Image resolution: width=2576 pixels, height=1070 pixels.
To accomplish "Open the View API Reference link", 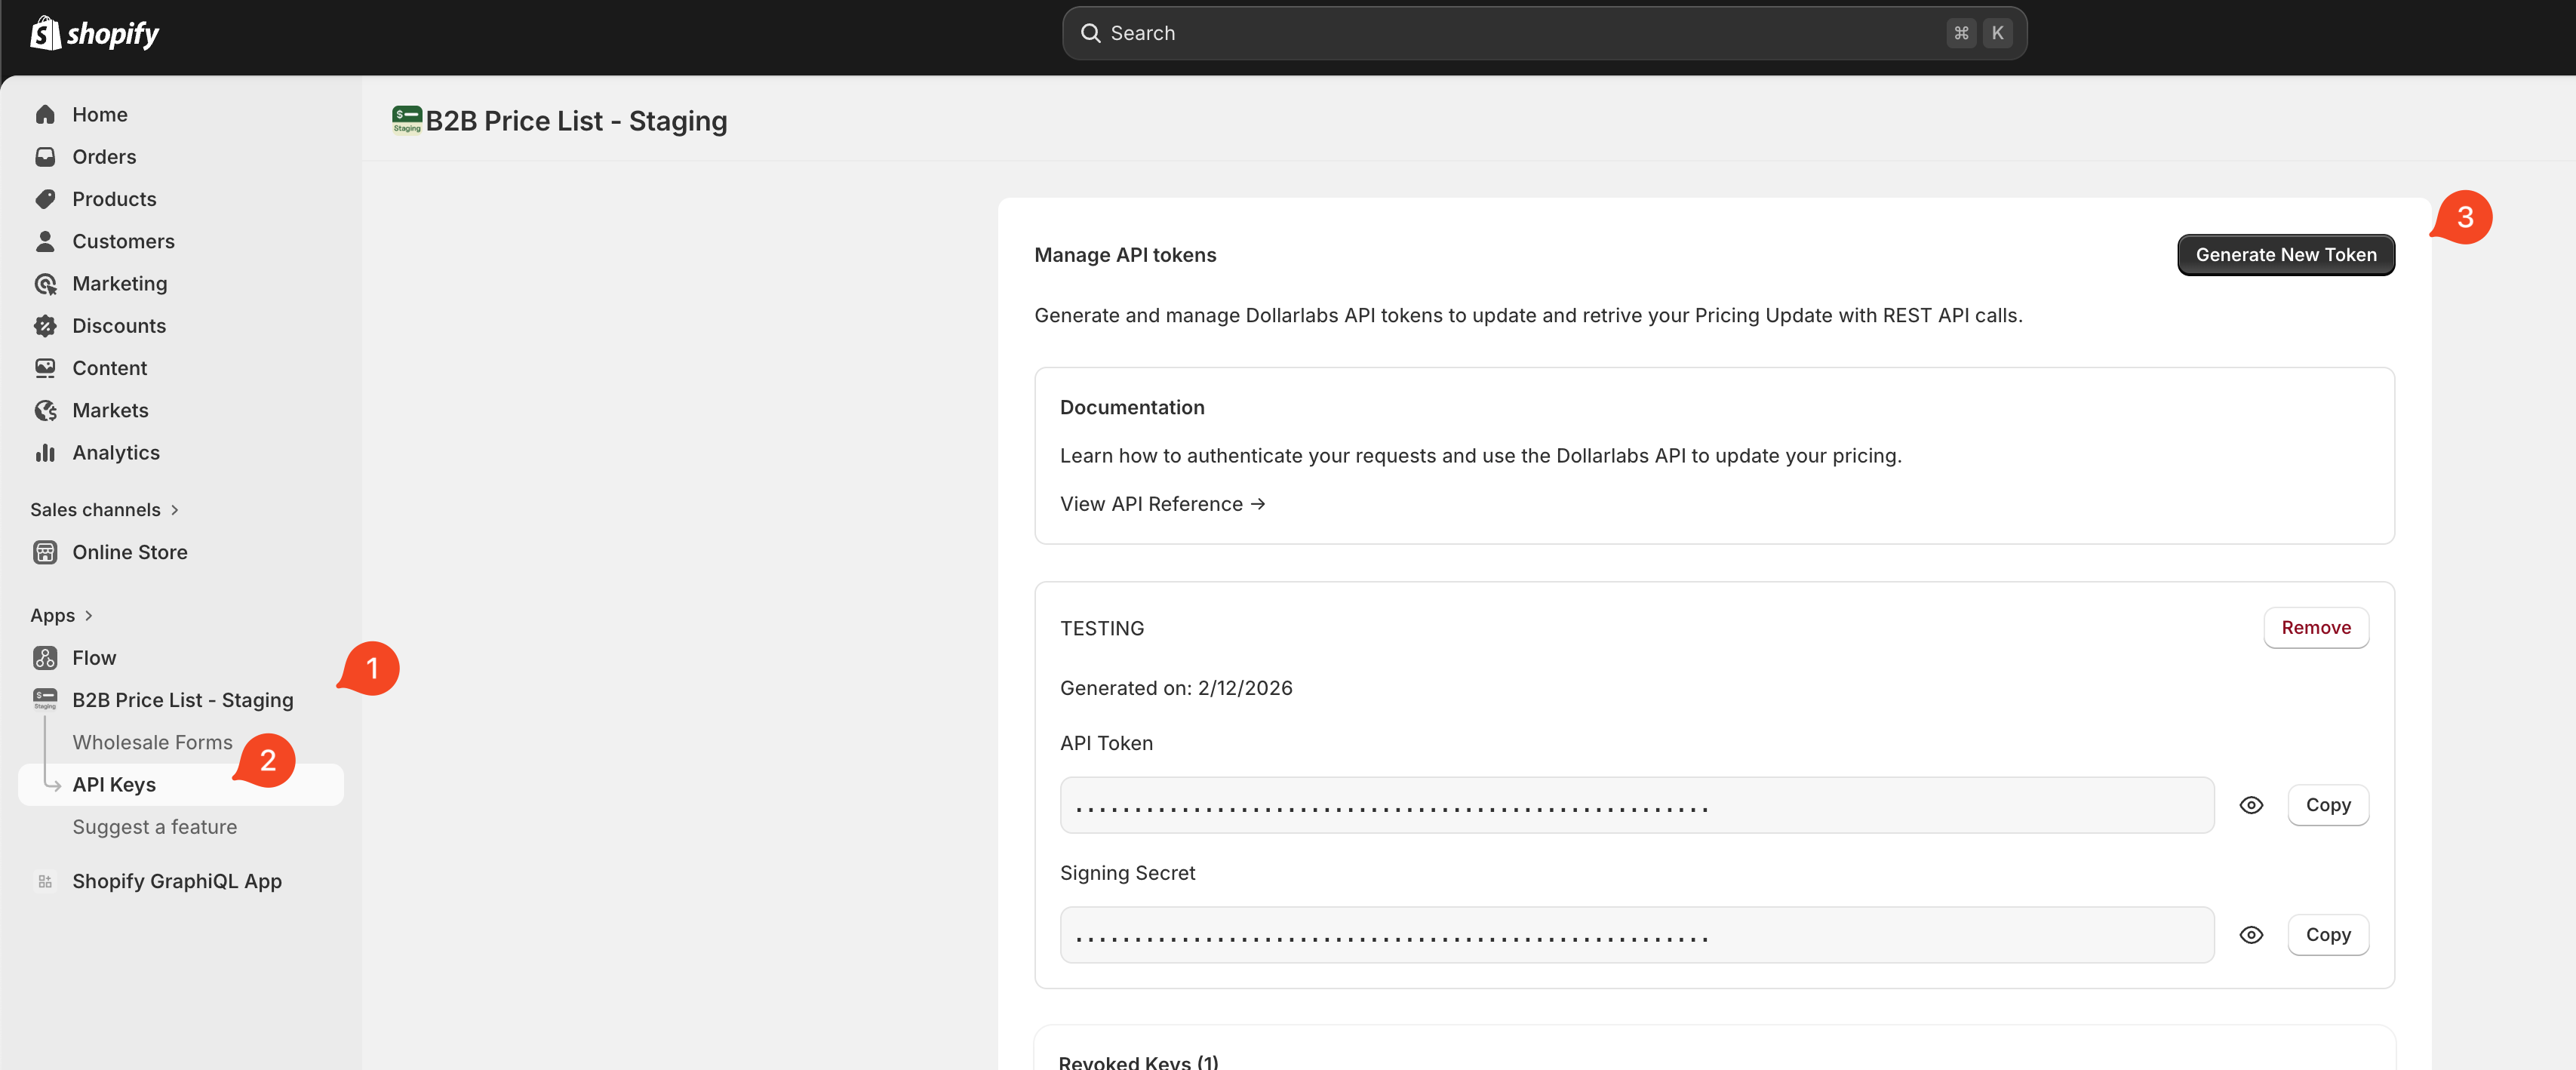I will pyautogui.click(x=1162, y=504).
